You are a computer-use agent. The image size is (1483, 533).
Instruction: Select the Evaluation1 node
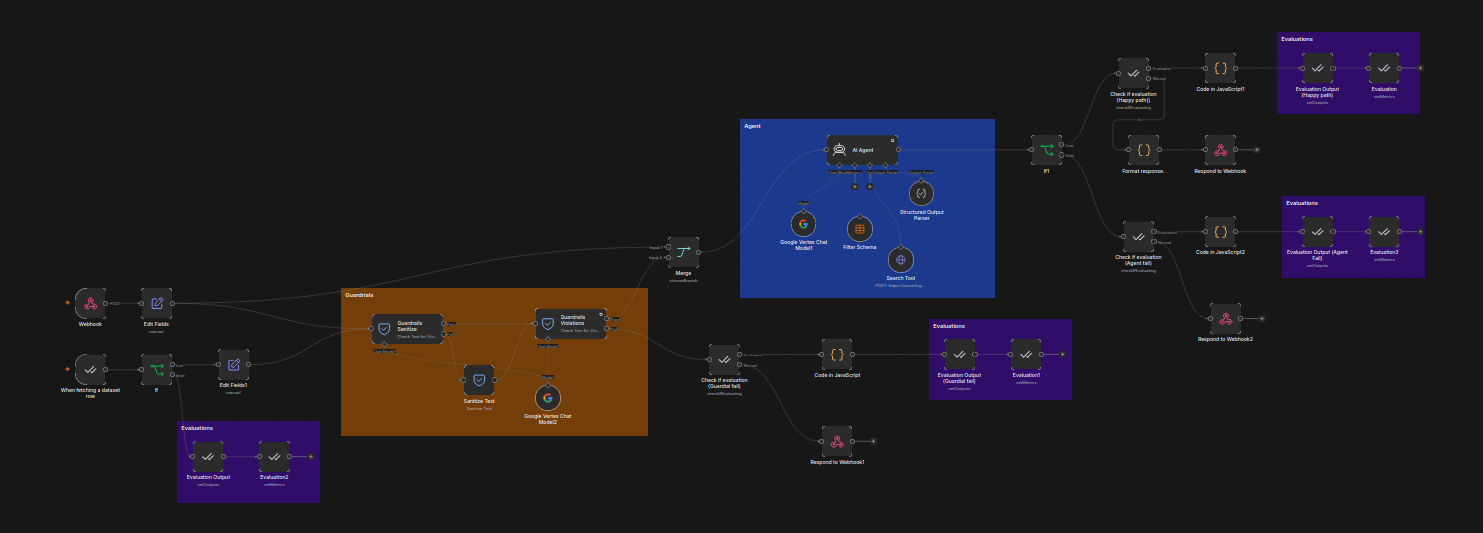coord(1026,354)
